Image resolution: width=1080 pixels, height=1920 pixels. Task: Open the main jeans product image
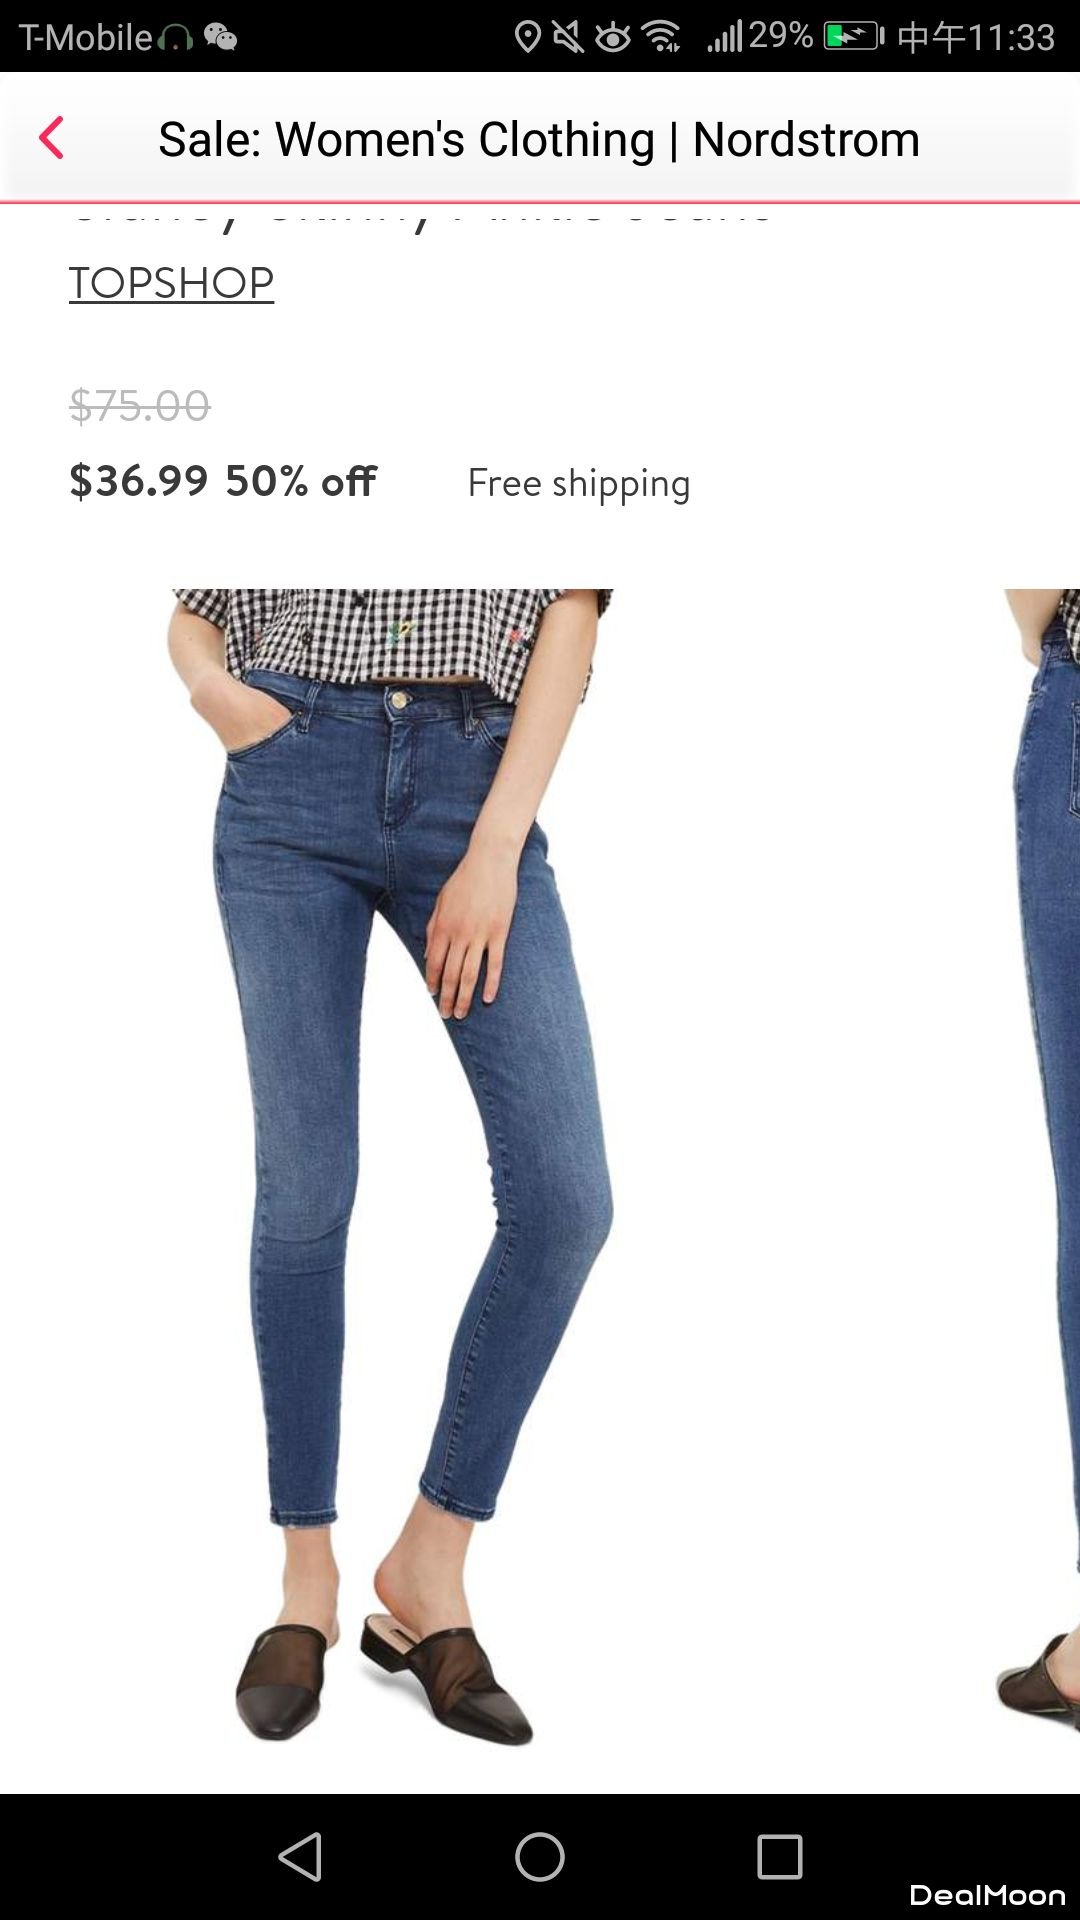click(391, 1167)
